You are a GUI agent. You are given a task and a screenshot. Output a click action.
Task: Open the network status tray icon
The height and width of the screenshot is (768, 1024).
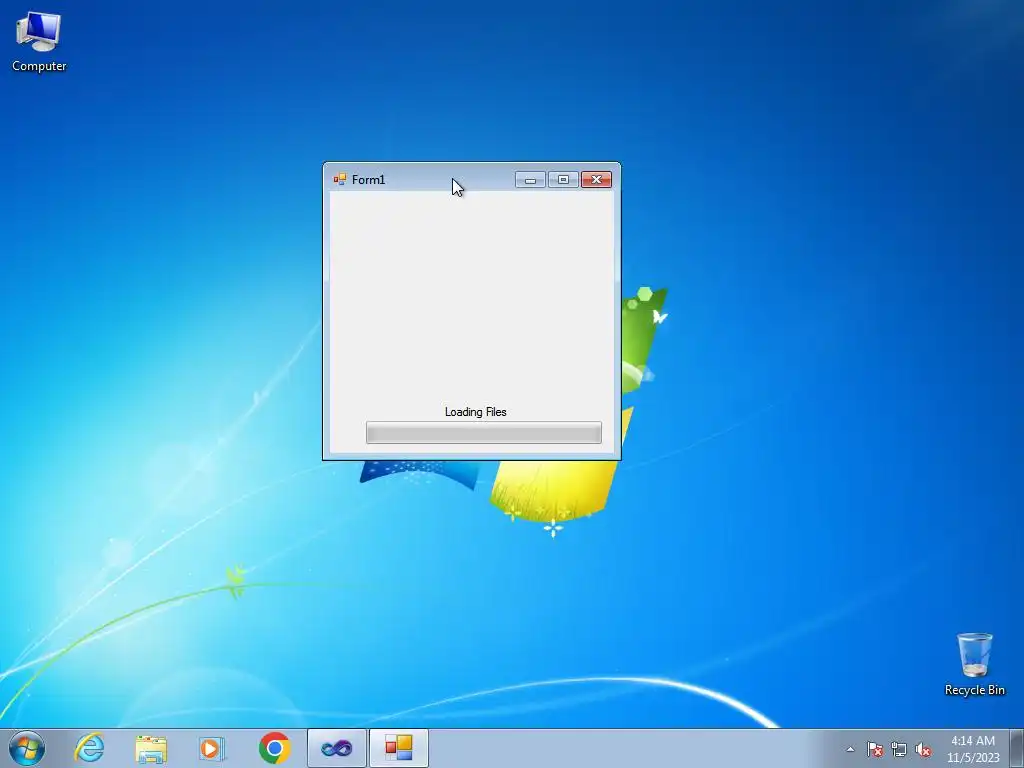point(899,749)
